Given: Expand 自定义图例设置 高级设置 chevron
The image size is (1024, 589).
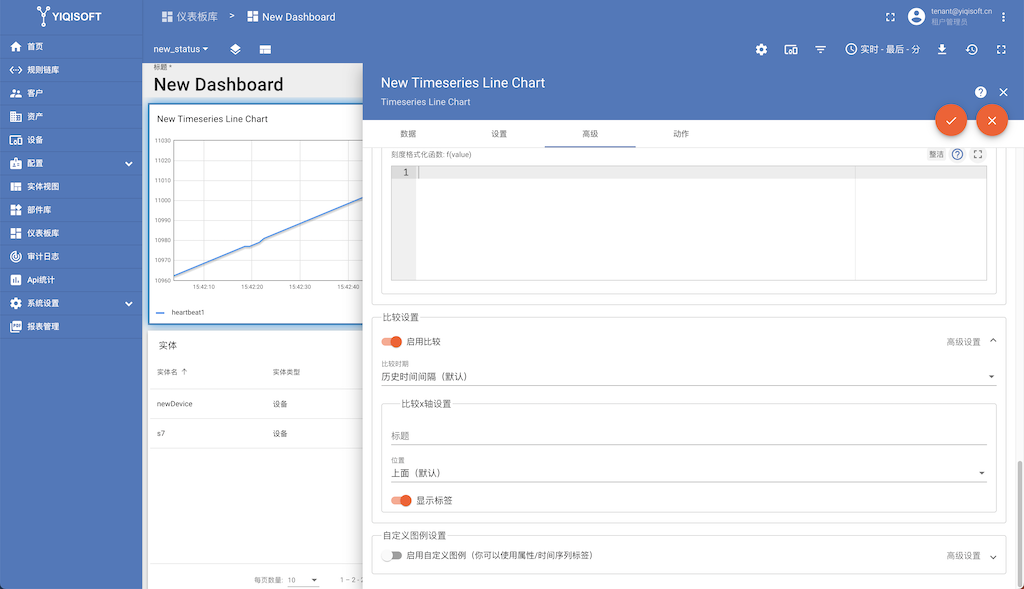Looking at the screenshot, I should tap(993, 556).
